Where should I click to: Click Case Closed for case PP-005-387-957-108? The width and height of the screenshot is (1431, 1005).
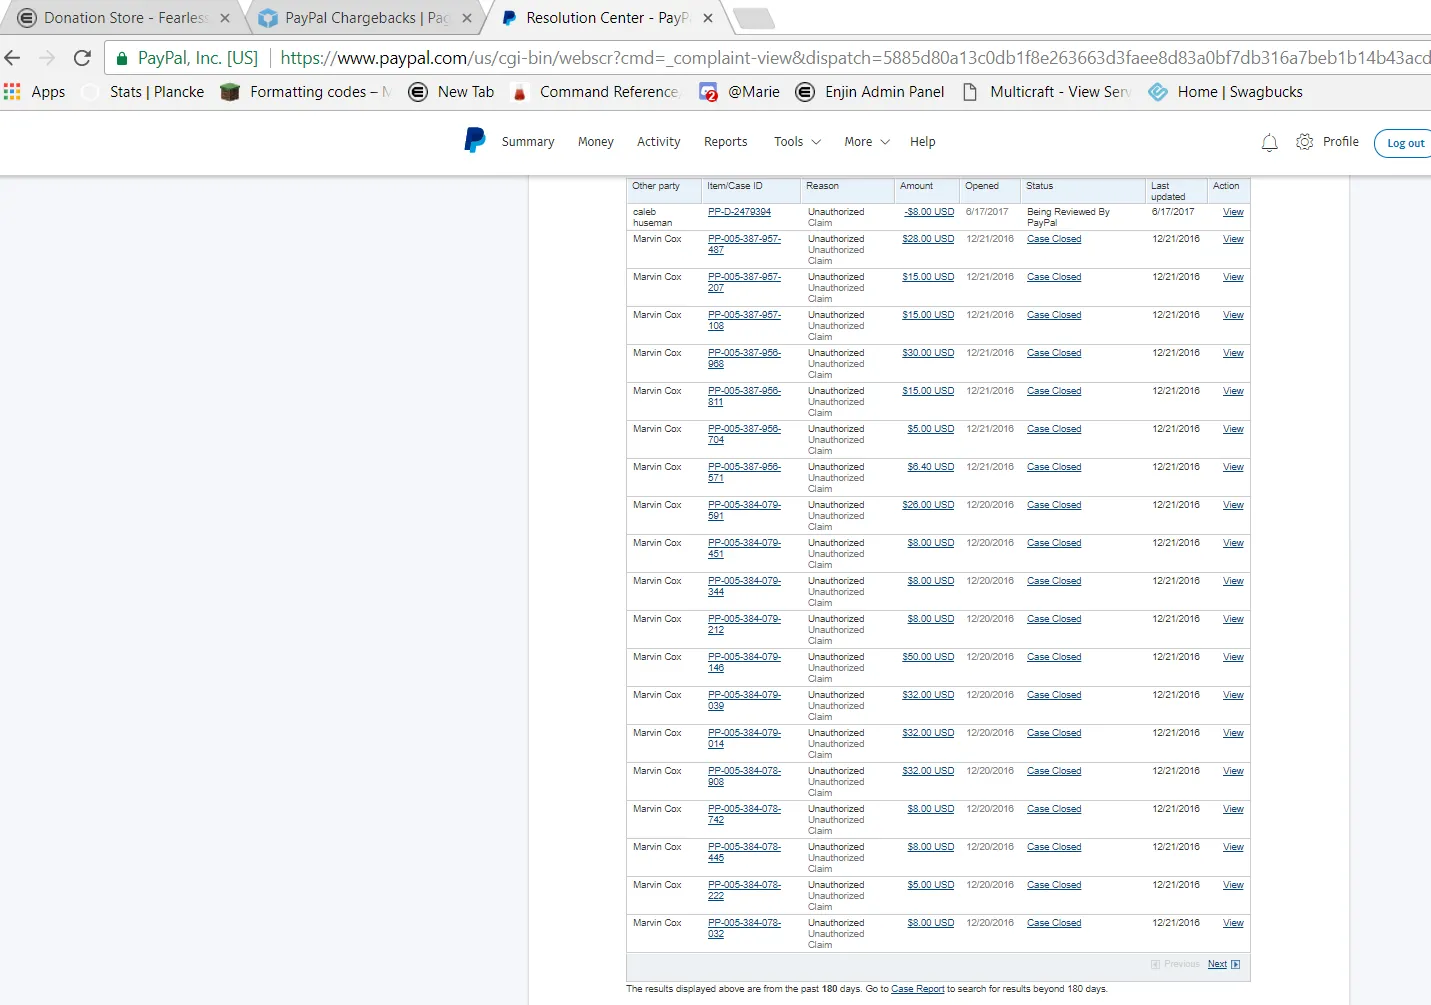coord(1054,315)
